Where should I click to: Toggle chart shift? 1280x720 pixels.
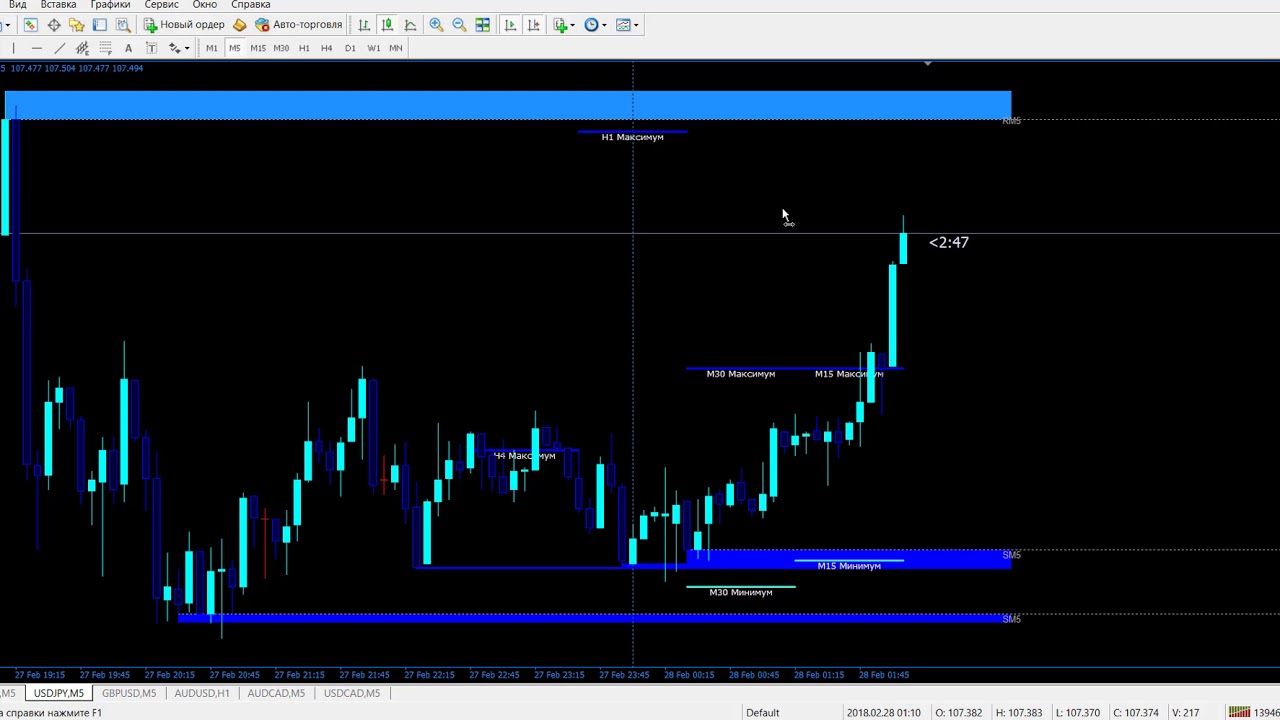click(x=534, y=25)
